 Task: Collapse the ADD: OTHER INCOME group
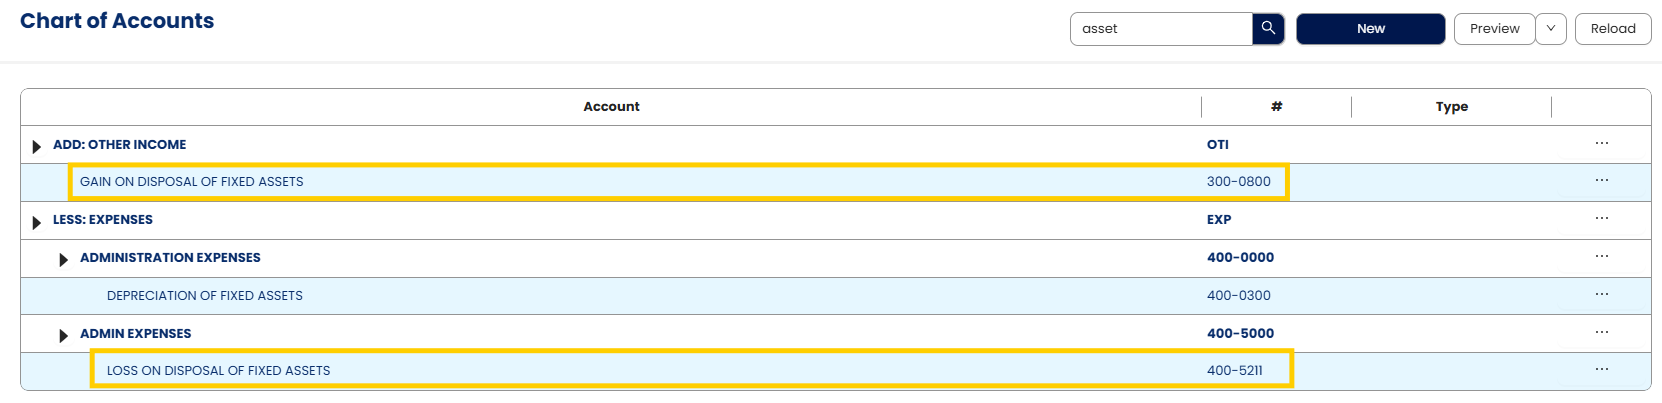(x=37, y=146)
